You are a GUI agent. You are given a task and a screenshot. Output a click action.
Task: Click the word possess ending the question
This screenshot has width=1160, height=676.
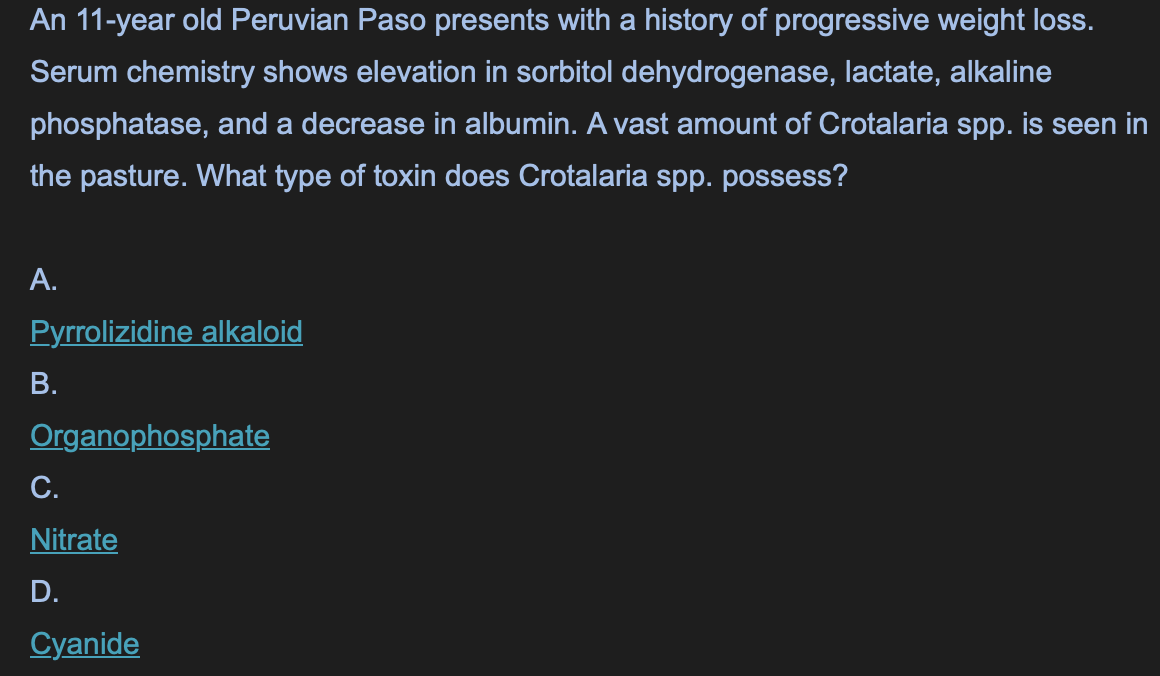pyautogui.click(x=784, y=177)
